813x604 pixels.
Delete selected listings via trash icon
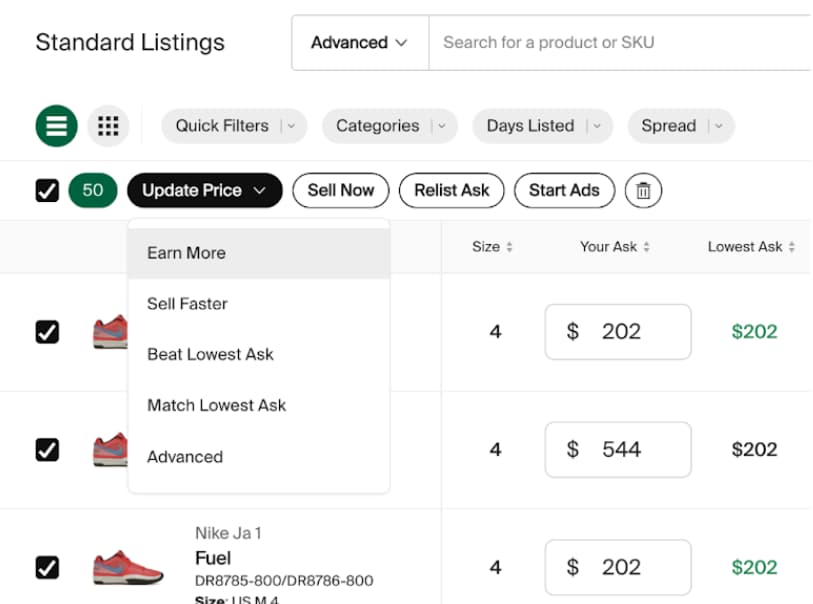click(643, 190)
